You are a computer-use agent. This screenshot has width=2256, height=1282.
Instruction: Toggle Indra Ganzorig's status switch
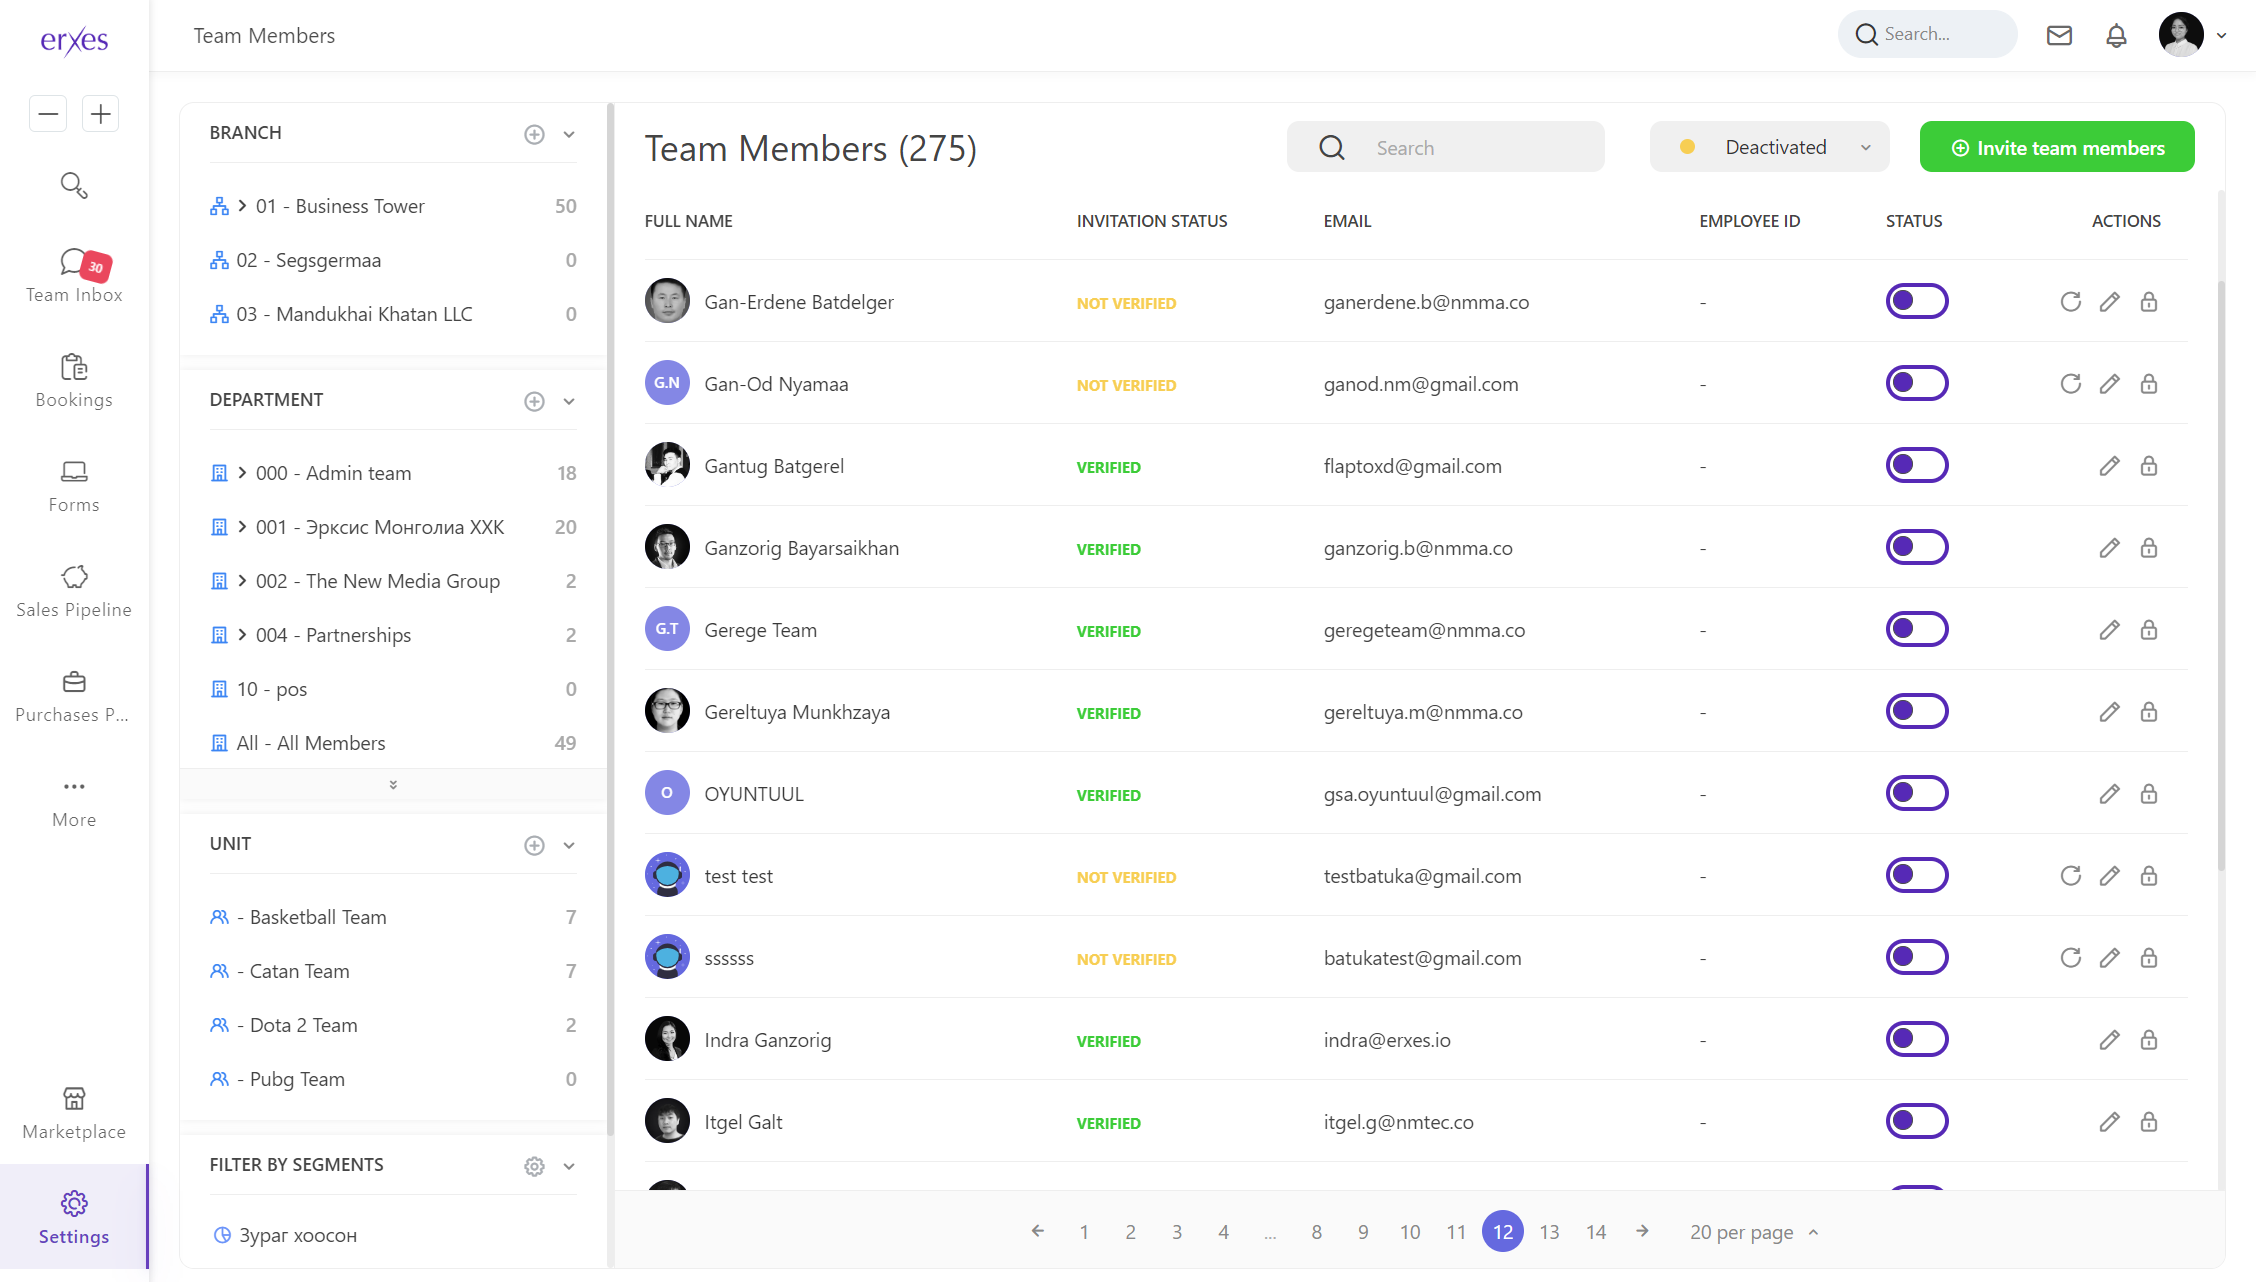pos(1916,1039)
